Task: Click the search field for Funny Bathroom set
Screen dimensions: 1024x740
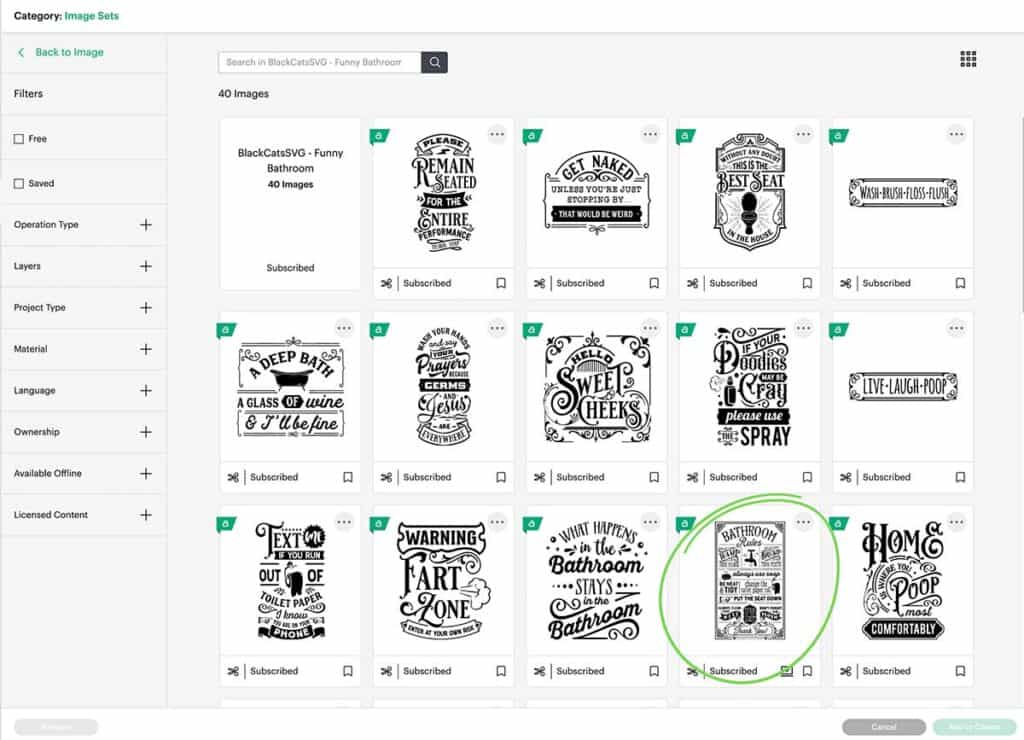Action: [319, 62]
